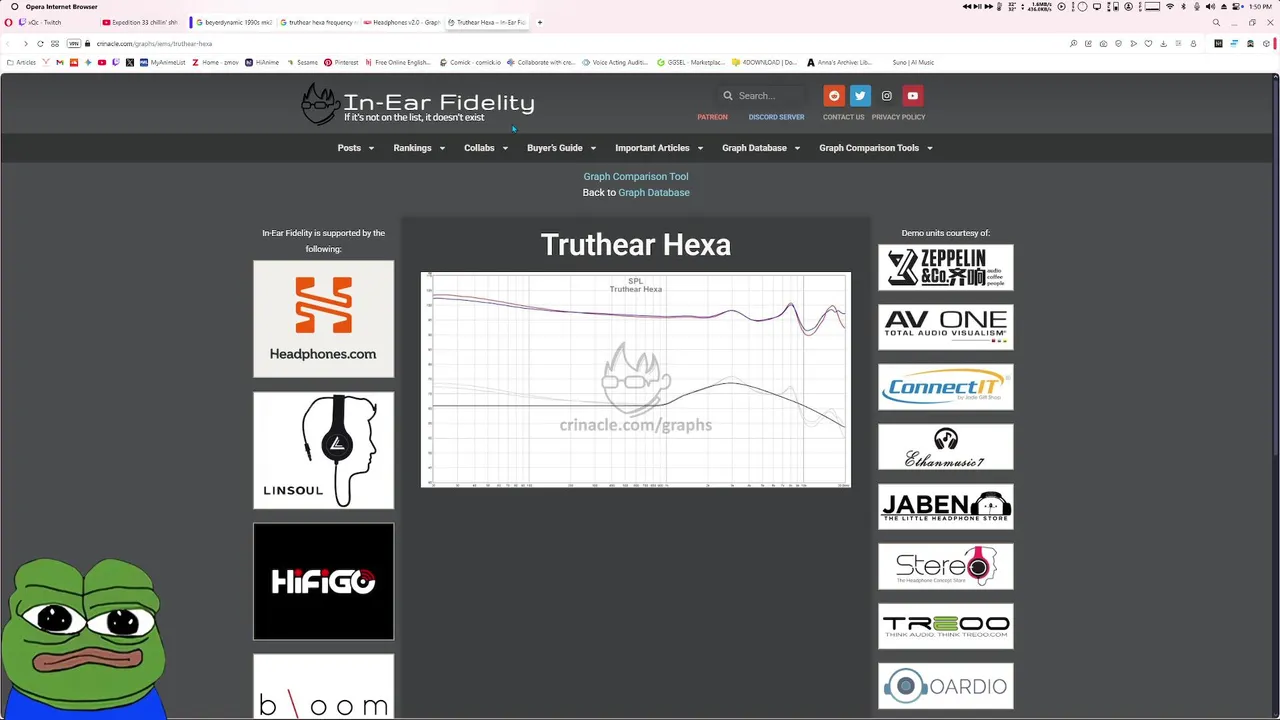The height and width of the screenshot is (720, 1280).
Task: Open a new tab with plus button
Action: [x=540, y=22]
